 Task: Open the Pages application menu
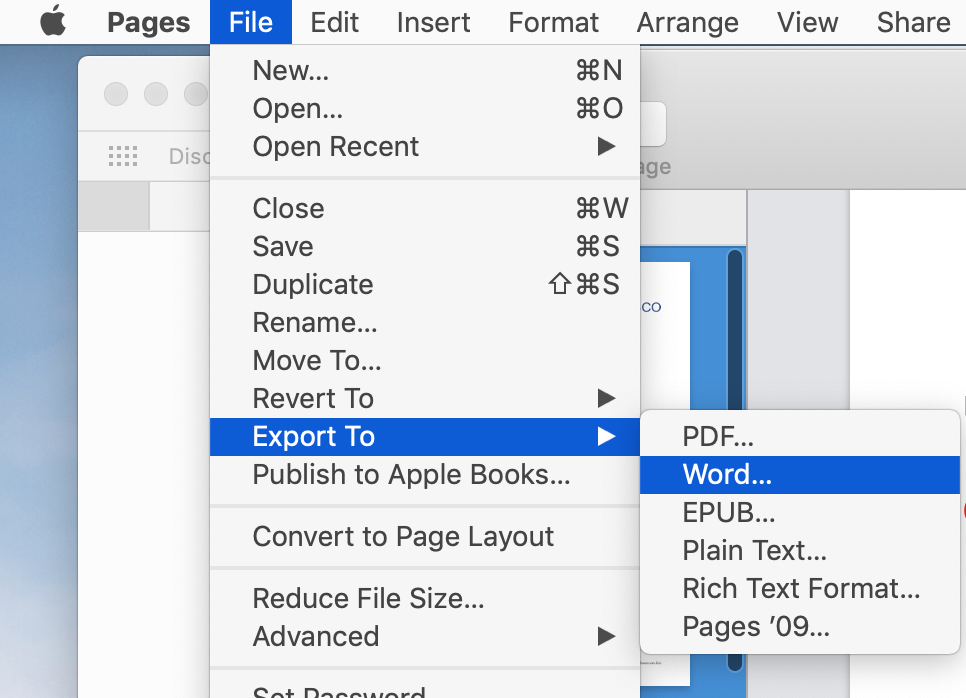(148, 22)
